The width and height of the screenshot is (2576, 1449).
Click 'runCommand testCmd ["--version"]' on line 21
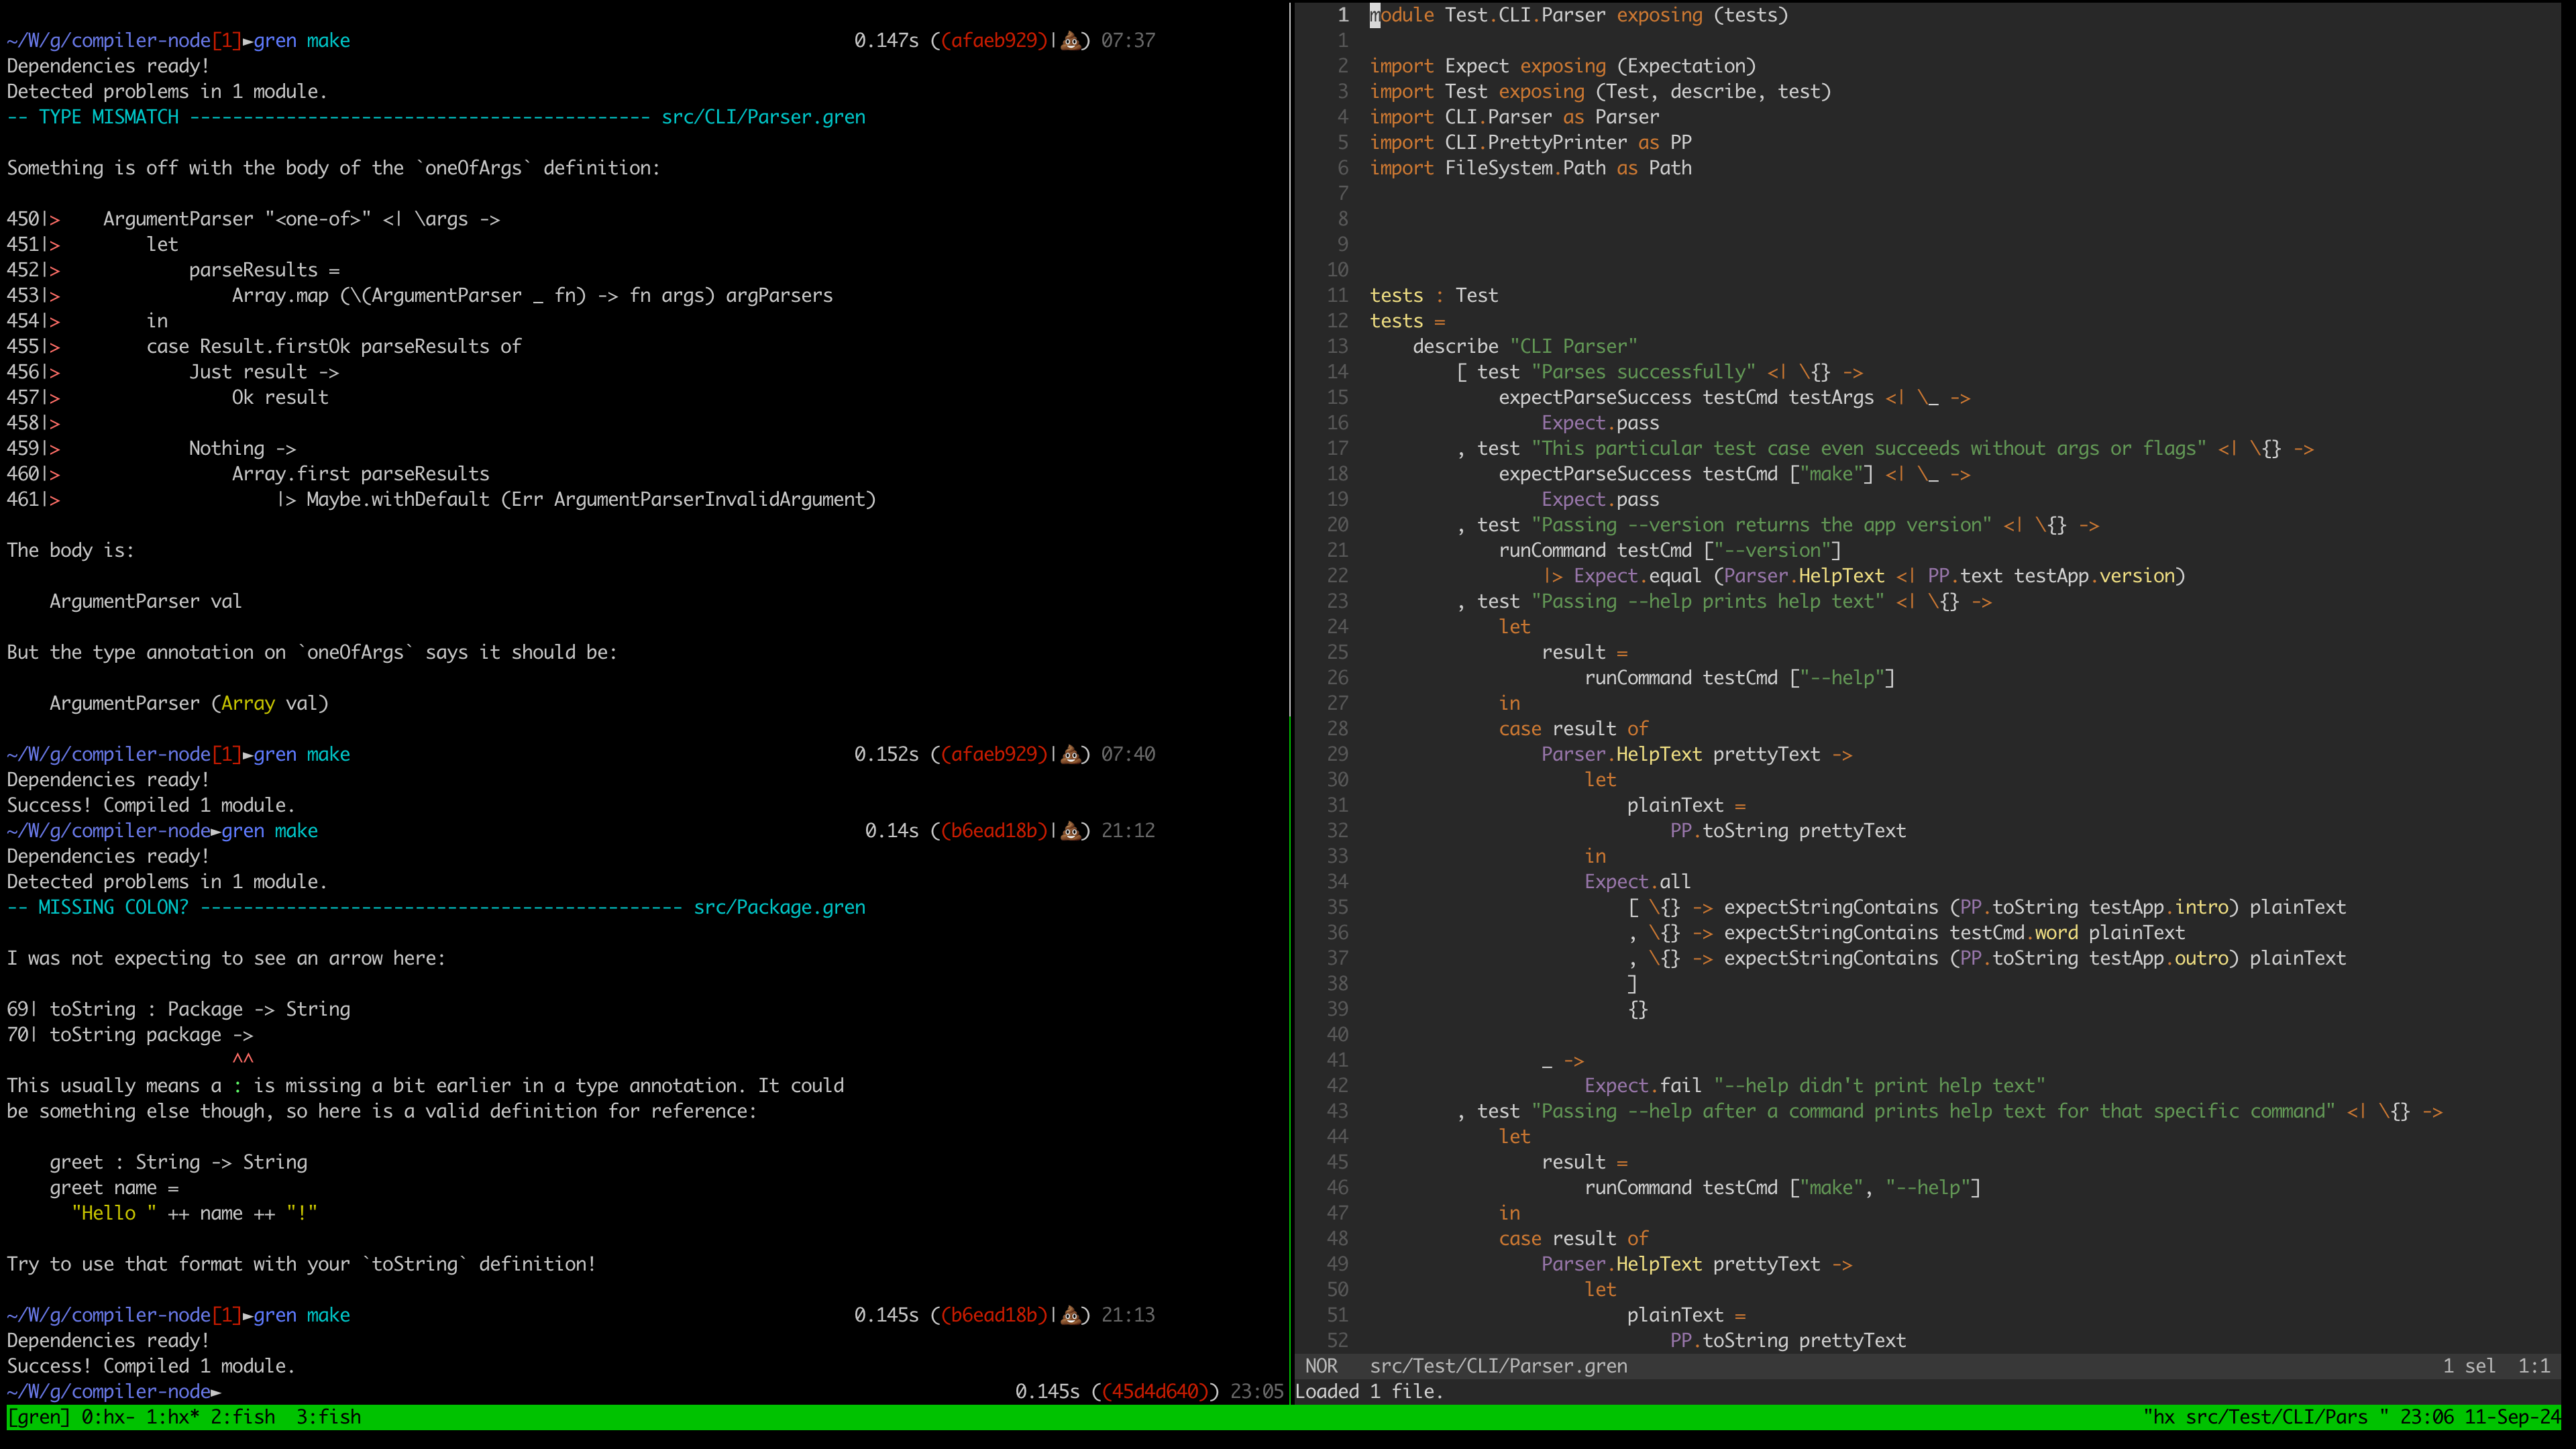click(x=1670, y=550)
